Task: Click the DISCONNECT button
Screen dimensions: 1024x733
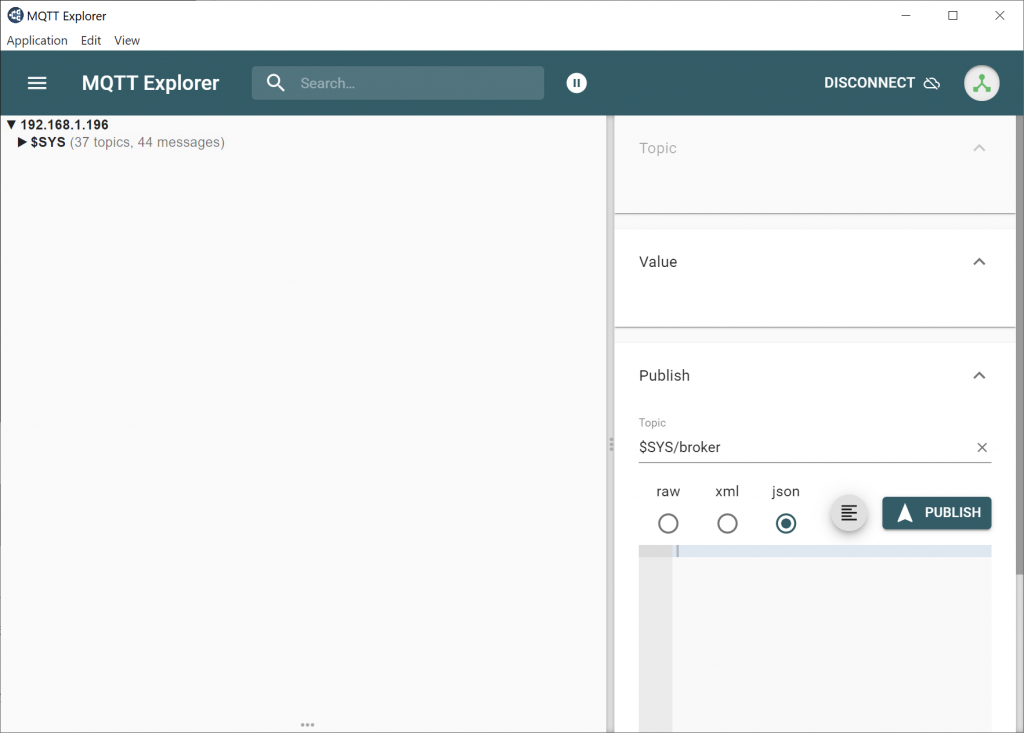Action: point(882,83)
